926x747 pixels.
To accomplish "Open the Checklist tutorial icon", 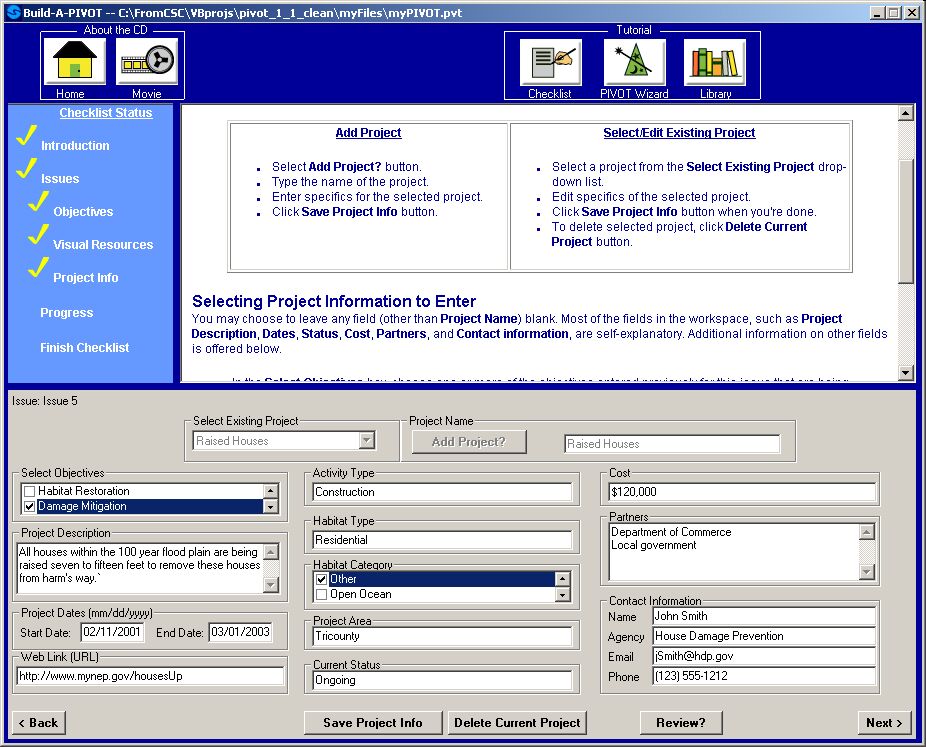I will click(550, 63).
